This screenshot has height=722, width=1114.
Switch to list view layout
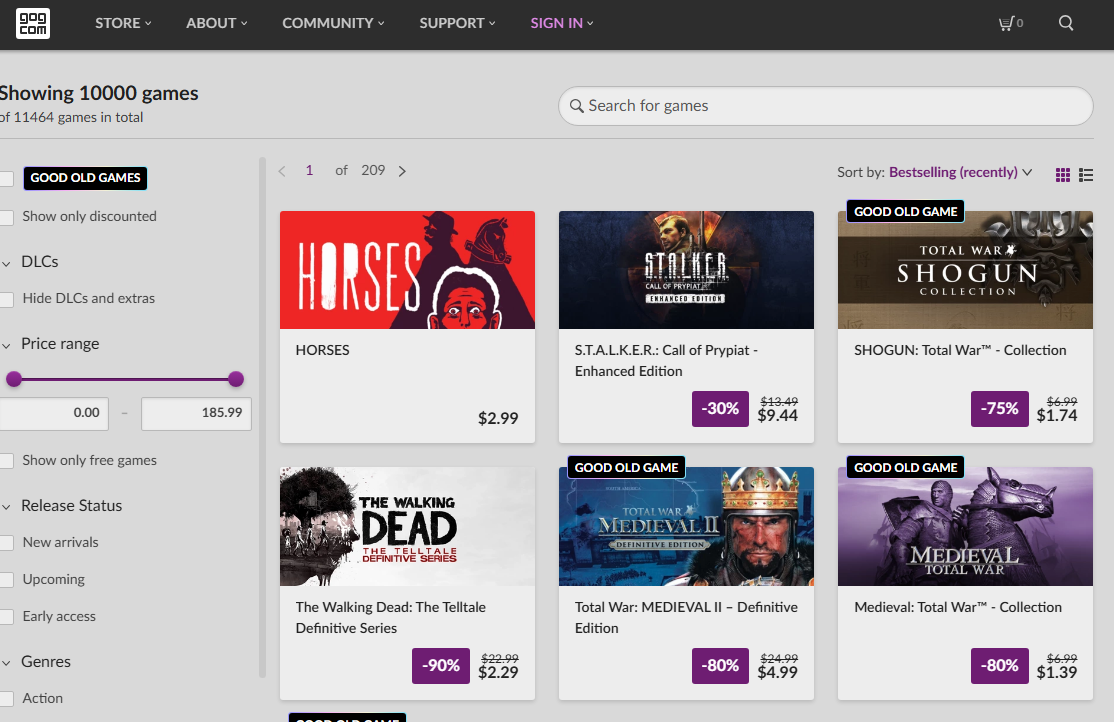pyautogui.click(x=1086, y=175)
